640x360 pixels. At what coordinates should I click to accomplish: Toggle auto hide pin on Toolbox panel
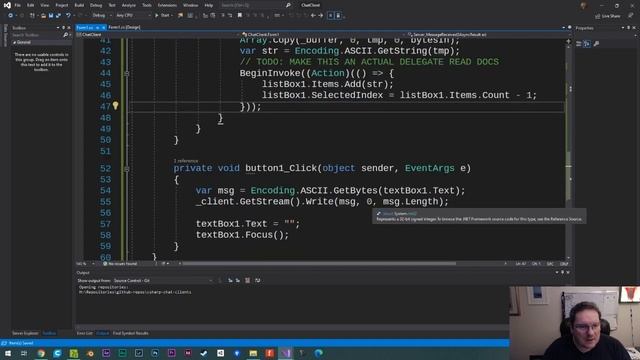pos(63,28)
